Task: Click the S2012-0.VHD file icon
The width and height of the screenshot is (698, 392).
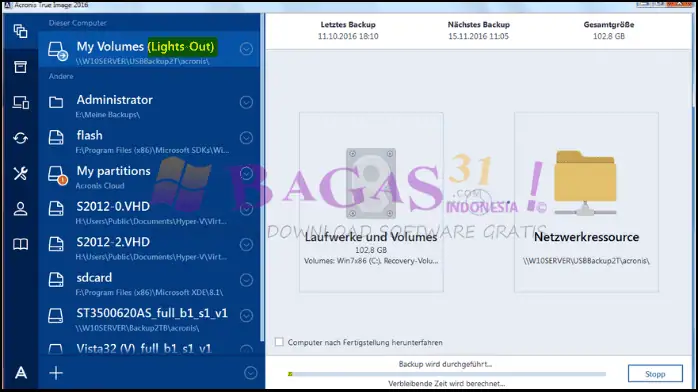Action: click(x=56, y=209)
